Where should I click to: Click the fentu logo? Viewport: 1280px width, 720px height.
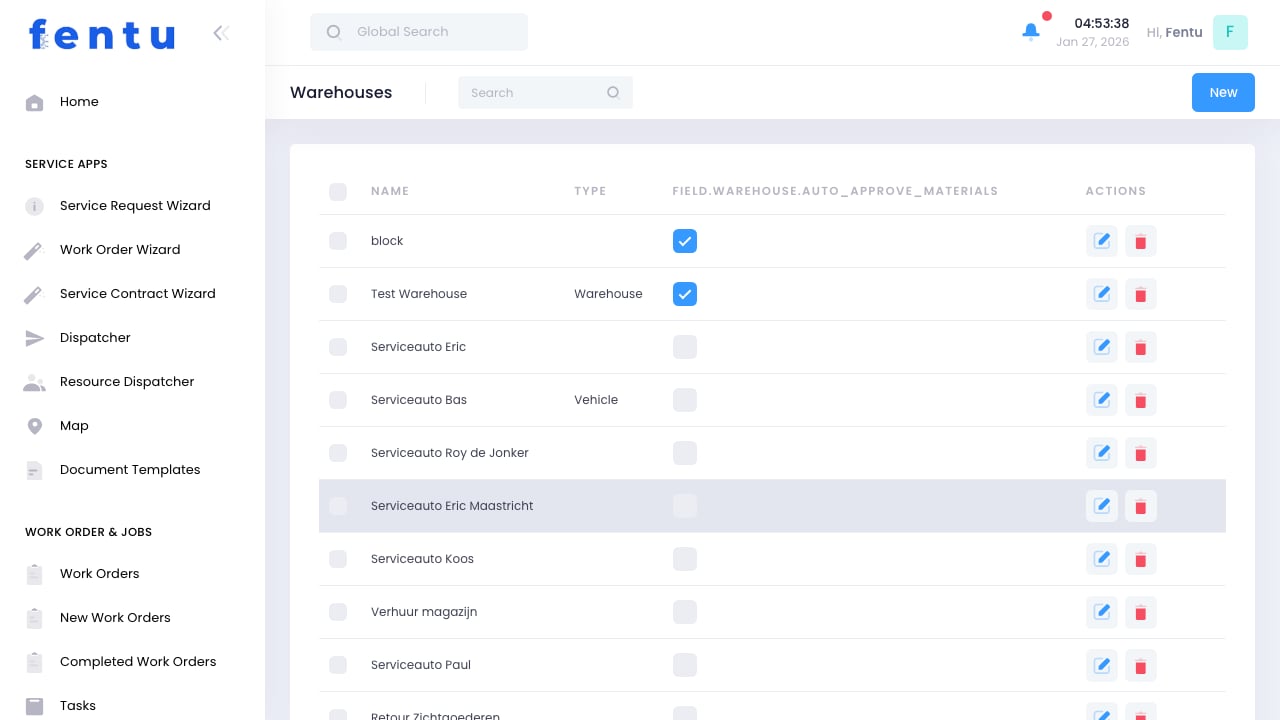pos(102,35)
